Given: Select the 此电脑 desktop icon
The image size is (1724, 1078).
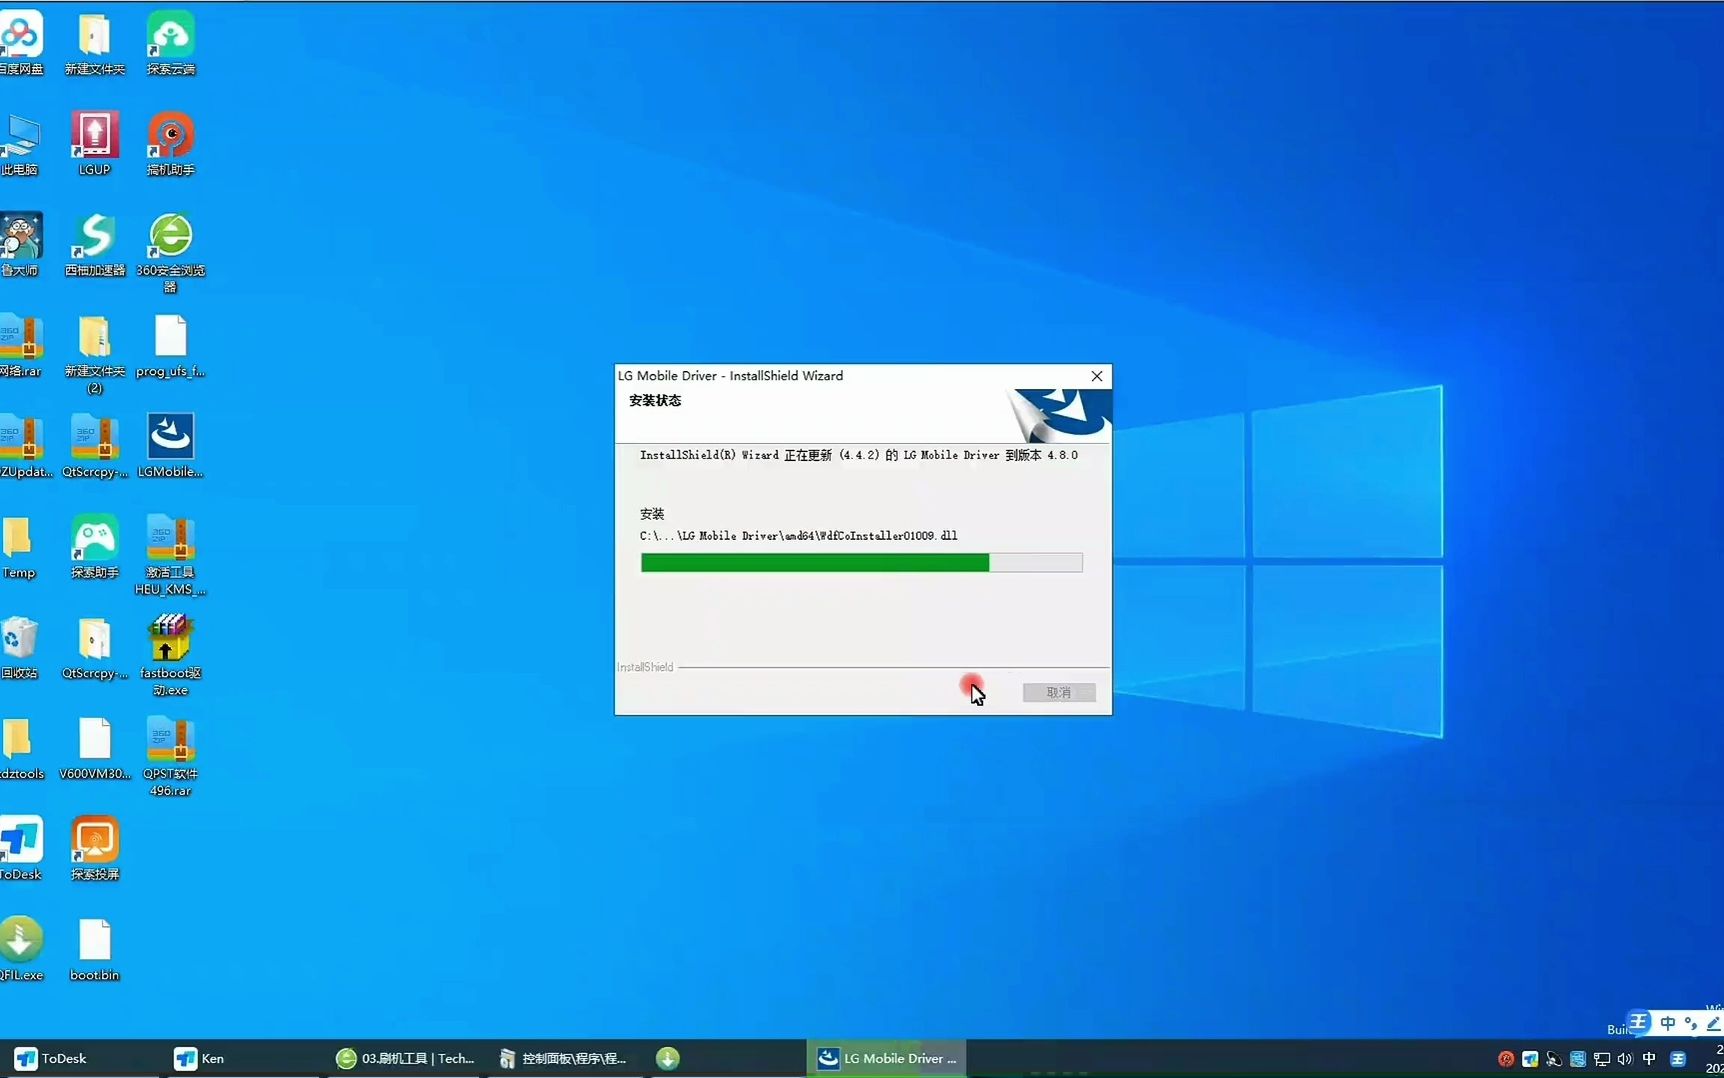Looking at the screenshot, I should point(20,143).
